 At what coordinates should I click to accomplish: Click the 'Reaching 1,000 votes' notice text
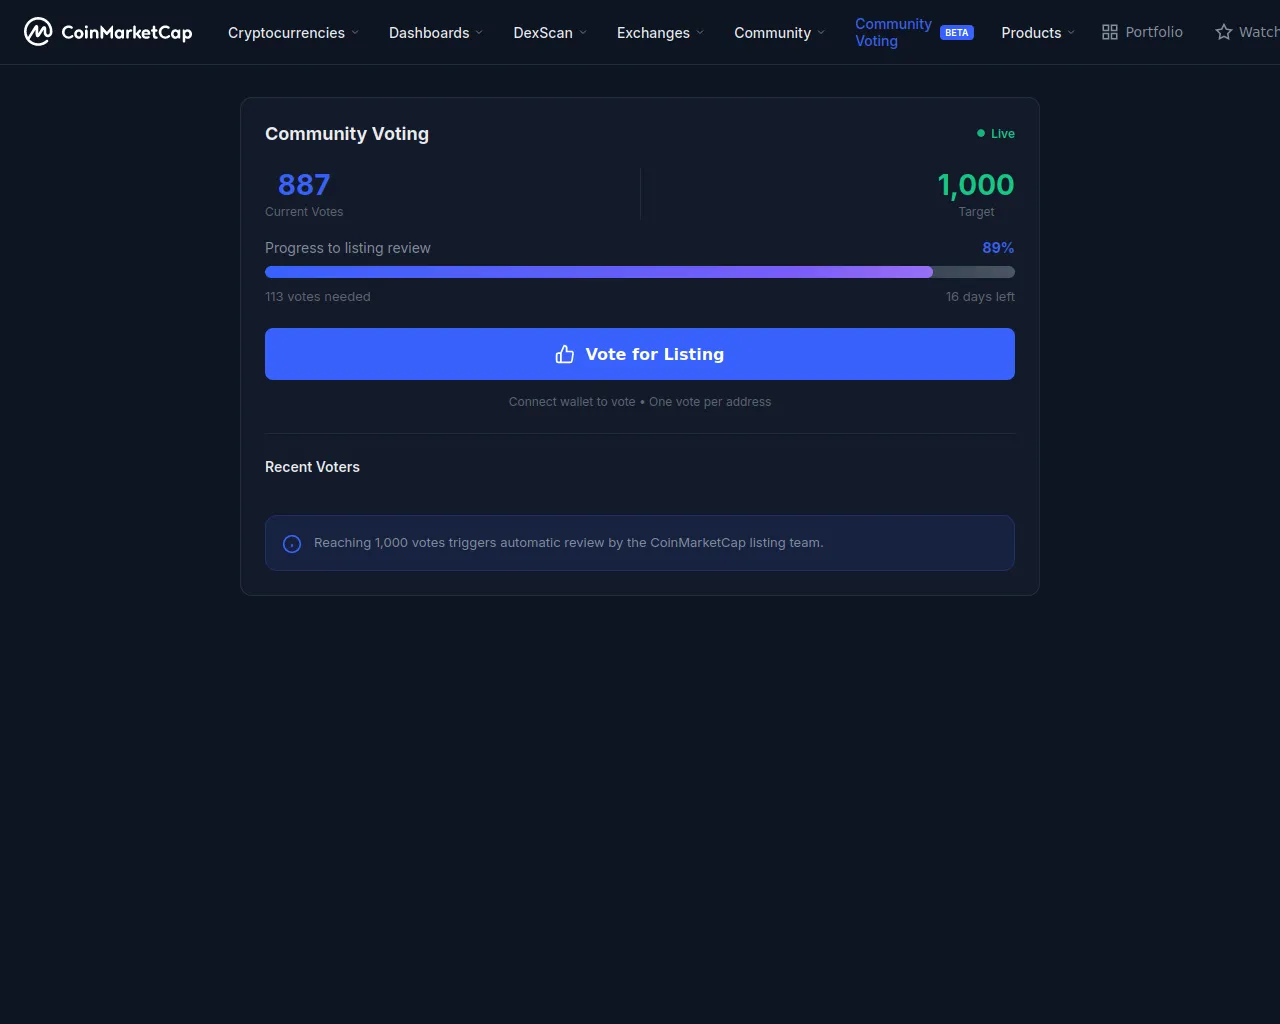[x=569, y=543]
